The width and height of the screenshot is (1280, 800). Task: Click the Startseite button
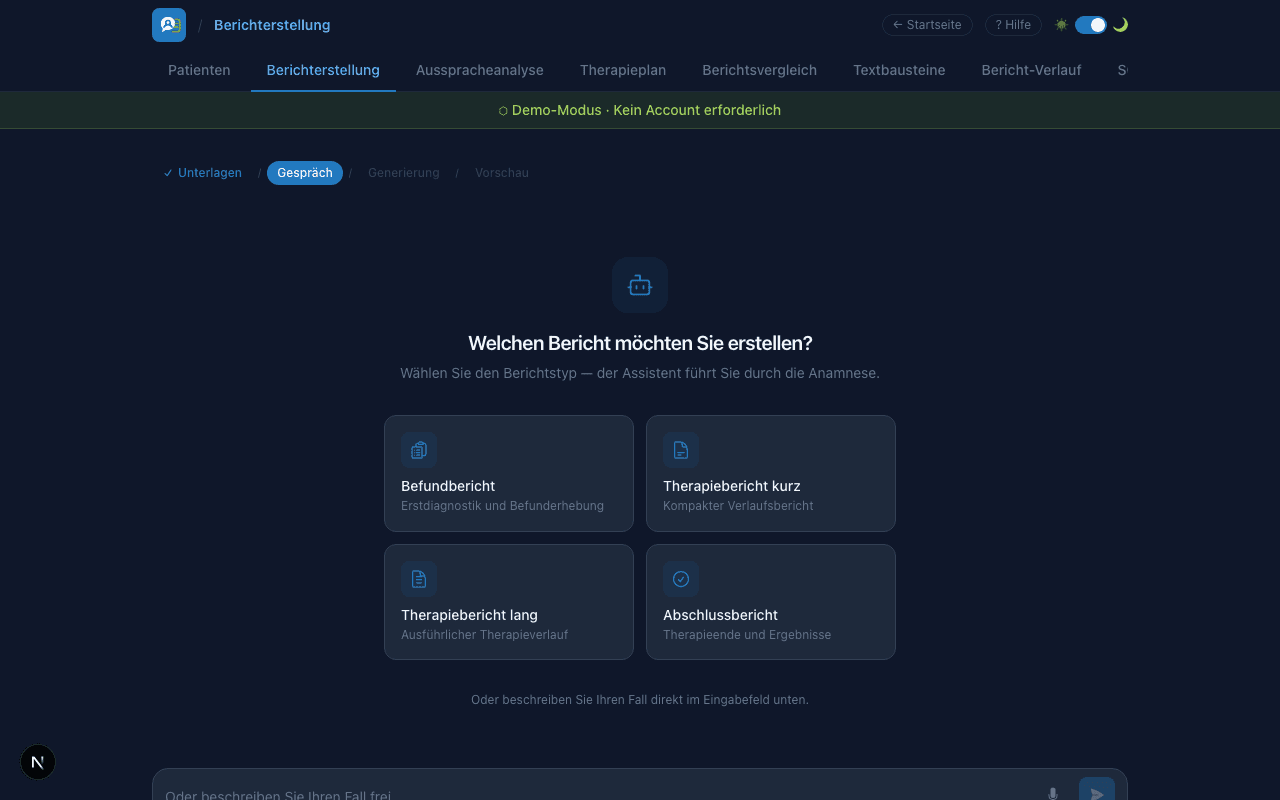927,25
